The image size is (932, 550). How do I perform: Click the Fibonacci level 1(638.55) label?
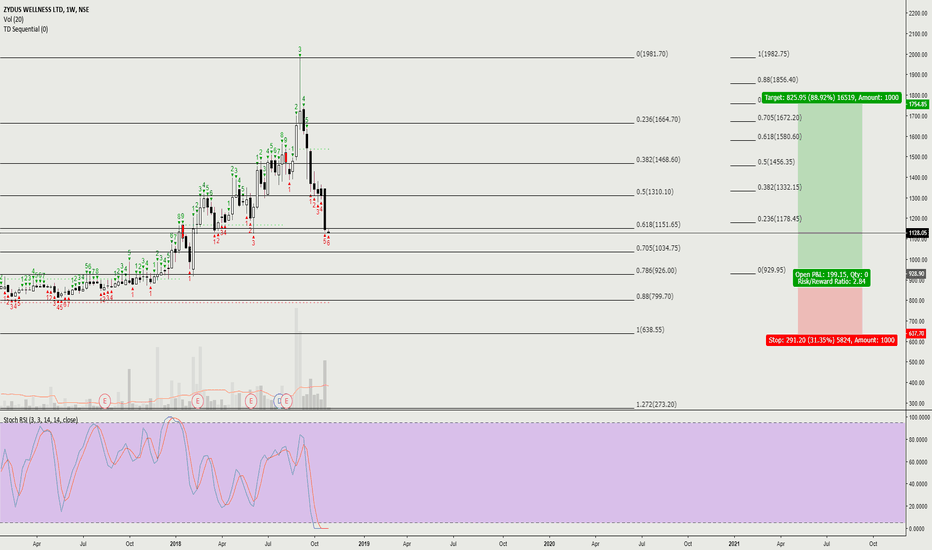click(x=650, y=329)
